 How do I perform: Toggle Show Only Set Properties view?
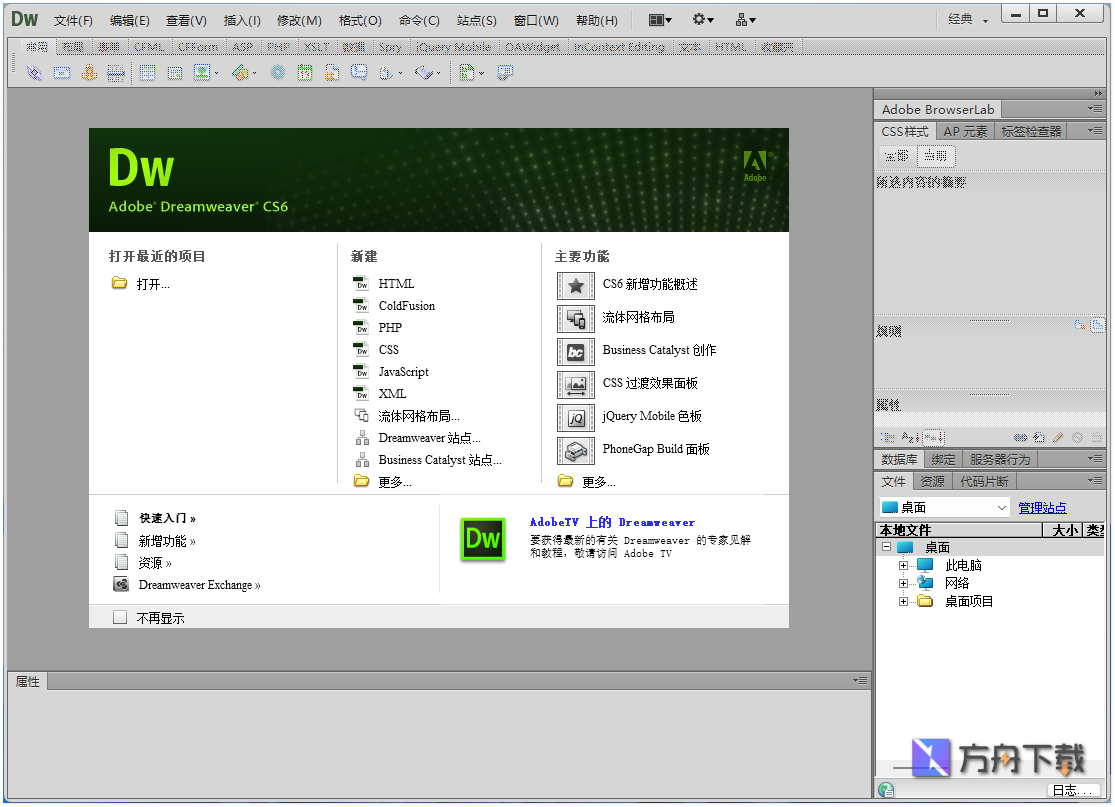coord(934,437)
